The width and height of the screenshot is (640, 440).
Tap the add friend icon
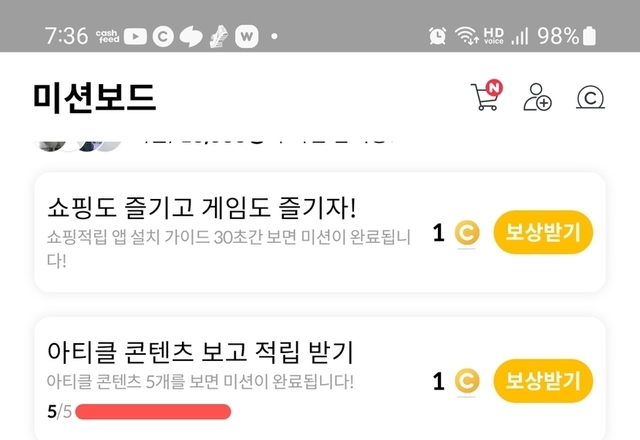537,97
